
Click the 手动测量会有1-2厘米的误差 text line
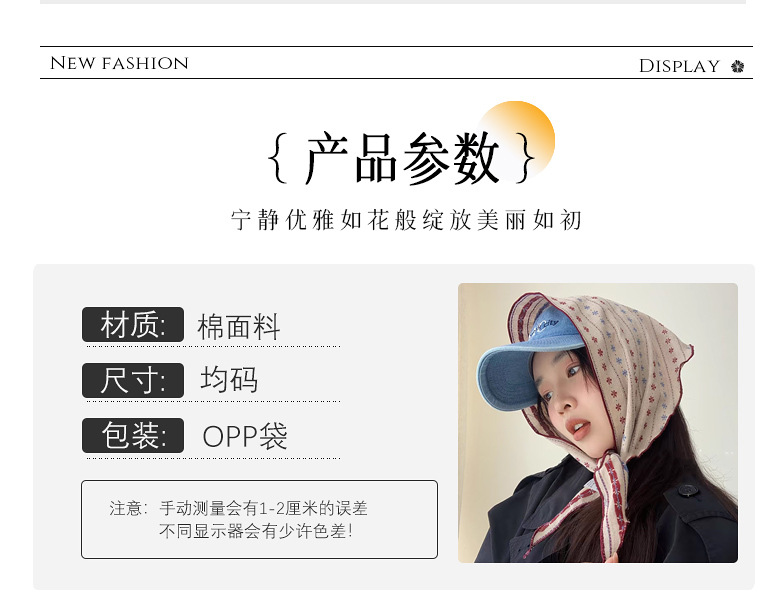(264, 508)
